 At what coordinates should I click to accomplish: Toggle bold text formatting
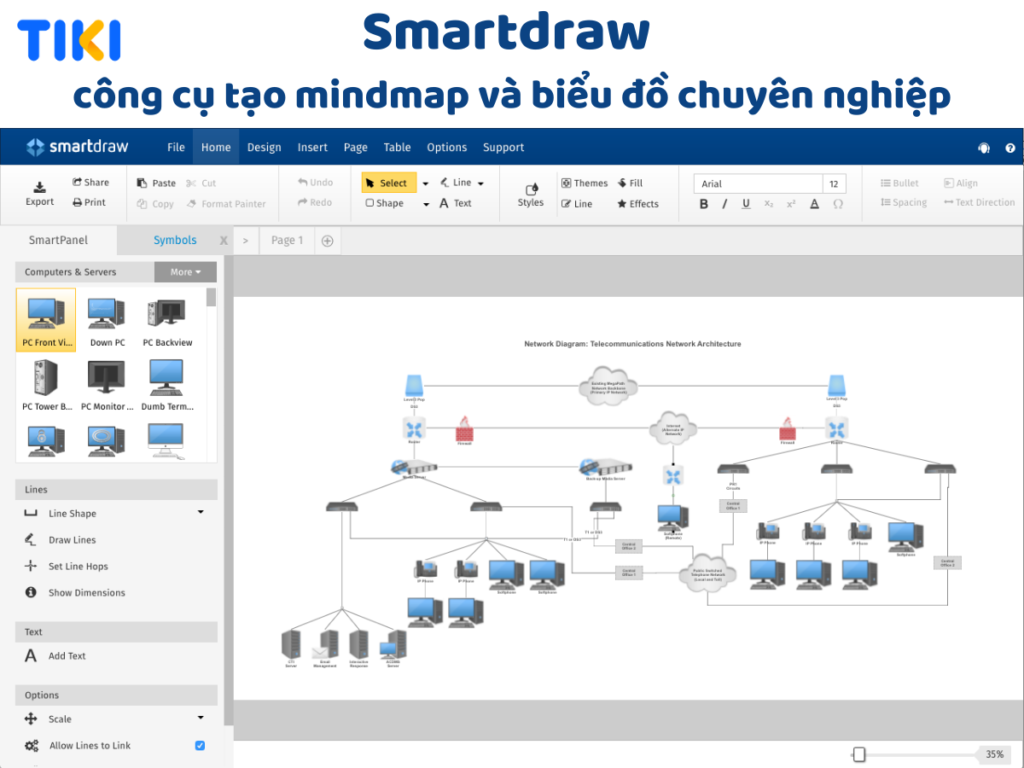[x=703, y=203]
